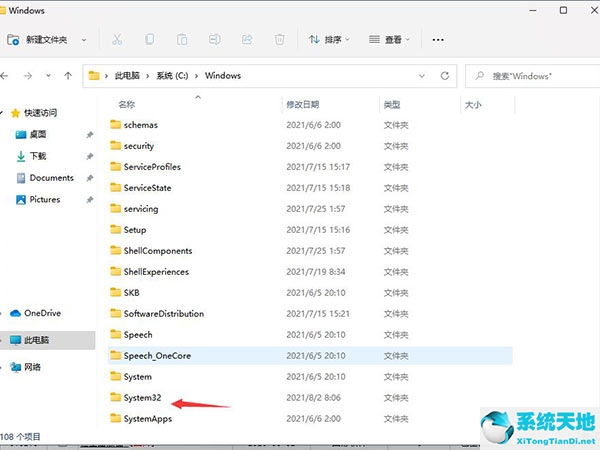Click the Refresh icon by address bar

(445, 76)
